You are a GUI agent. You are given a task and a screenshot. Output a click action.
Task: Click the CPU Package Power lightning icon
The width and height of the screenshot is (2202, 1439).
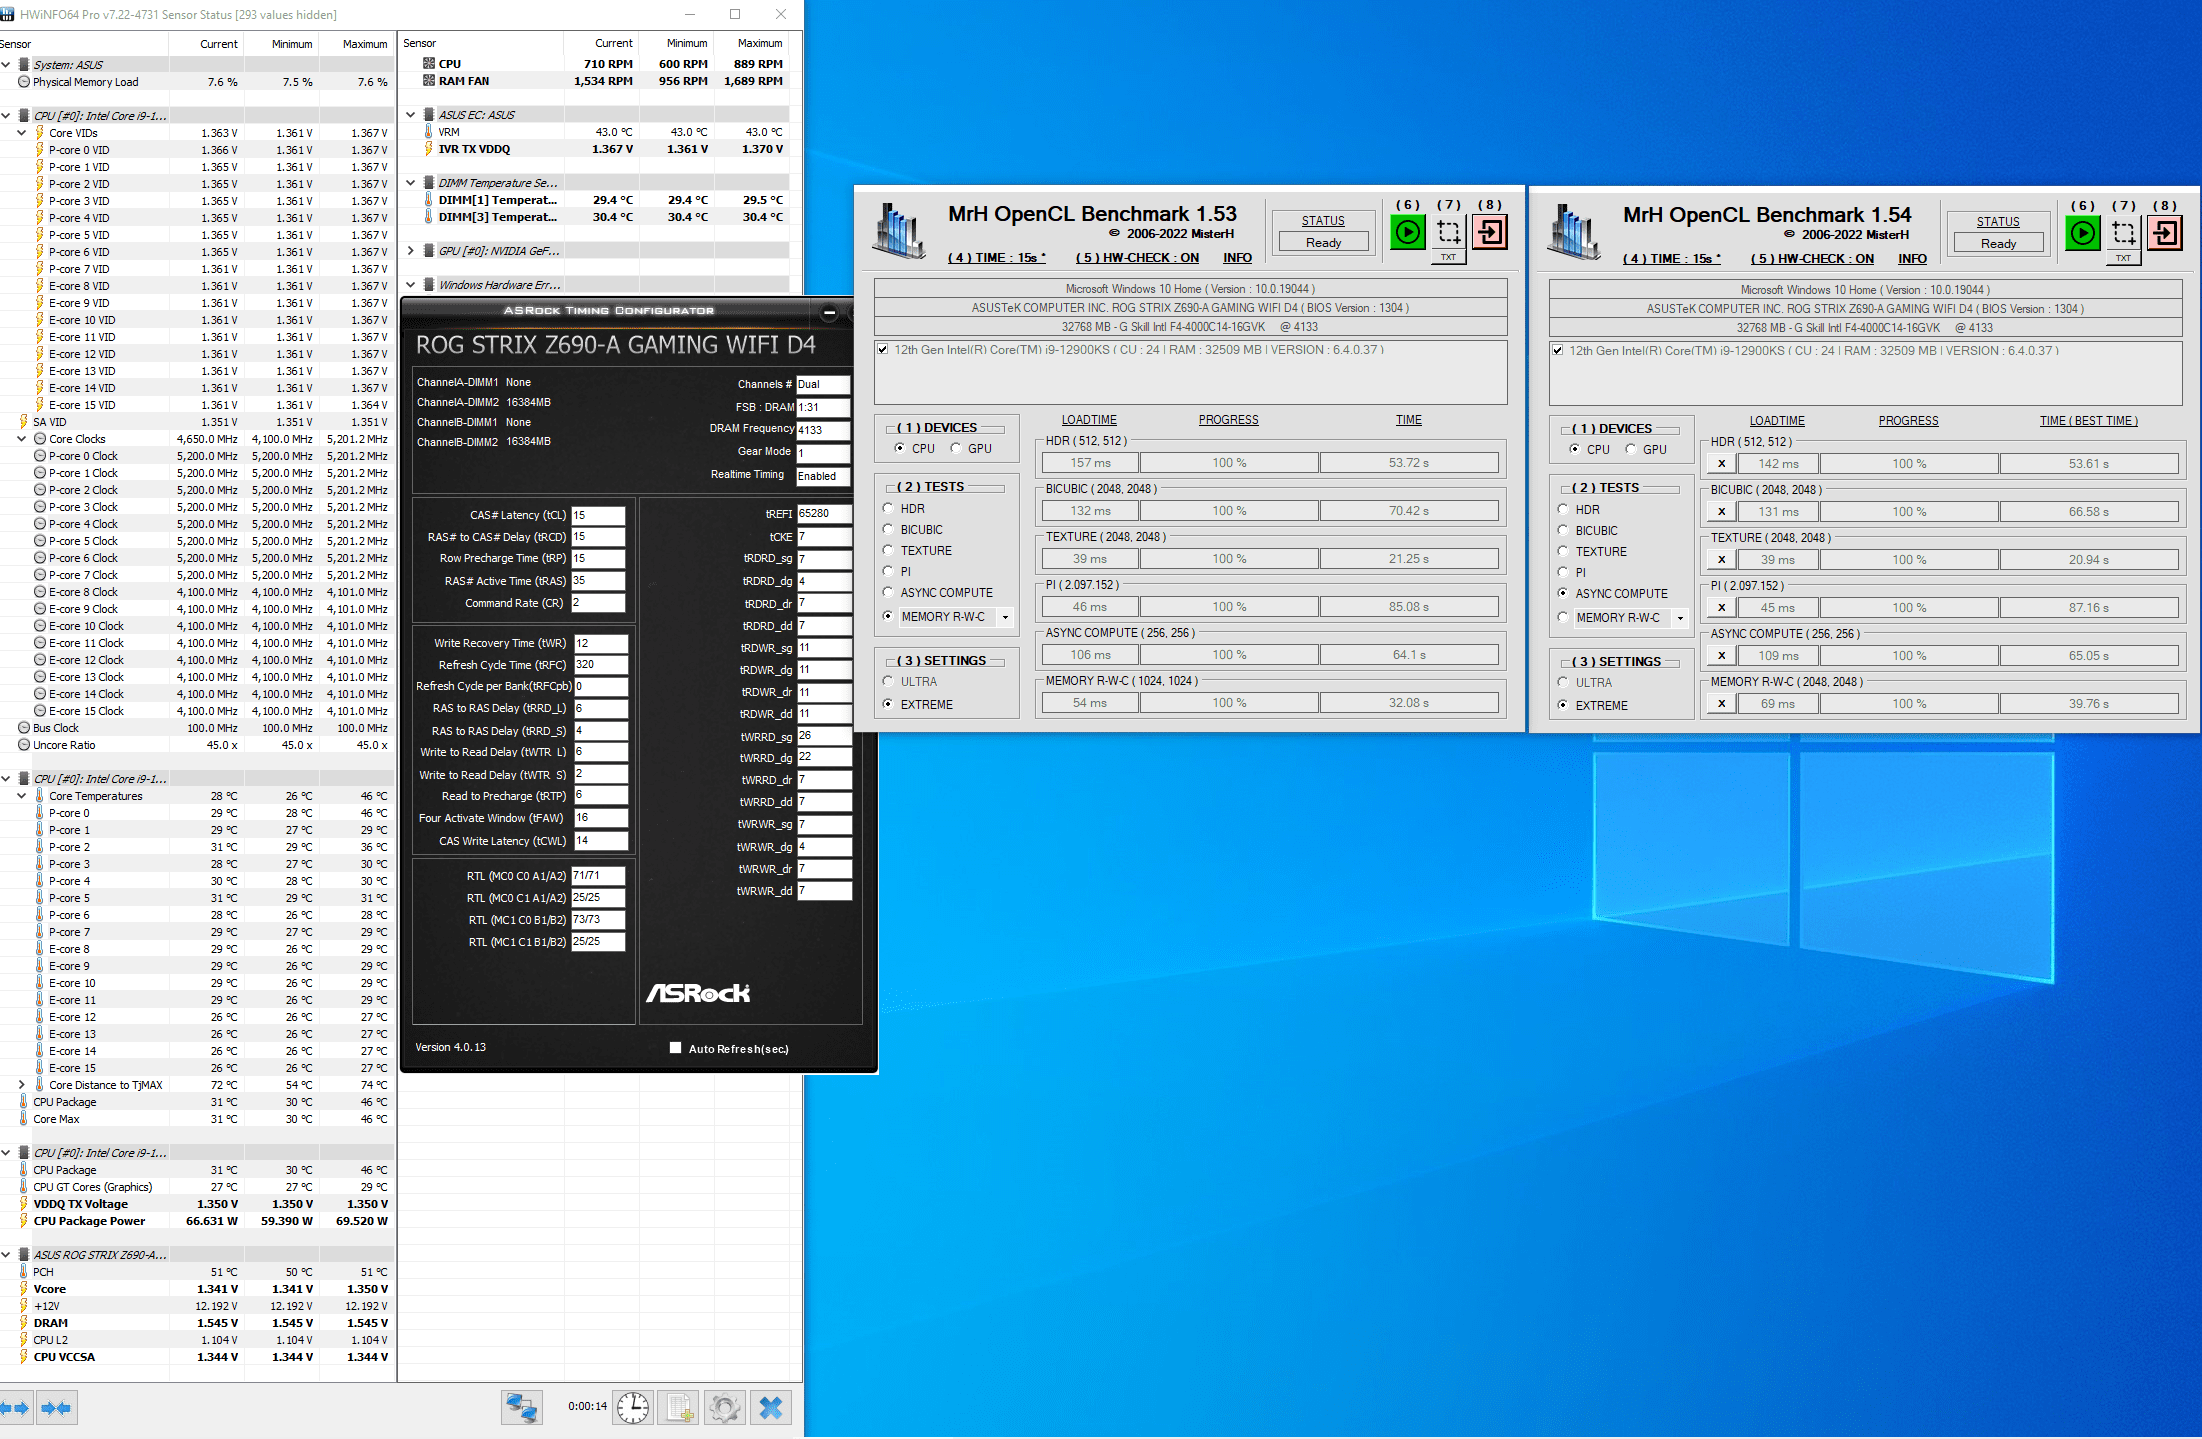point(24,1221)
